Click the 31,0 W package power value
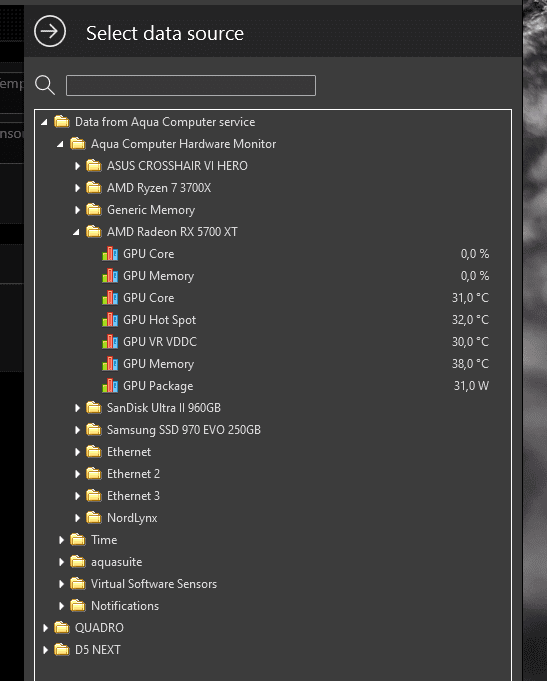 [x=471, y=386]
